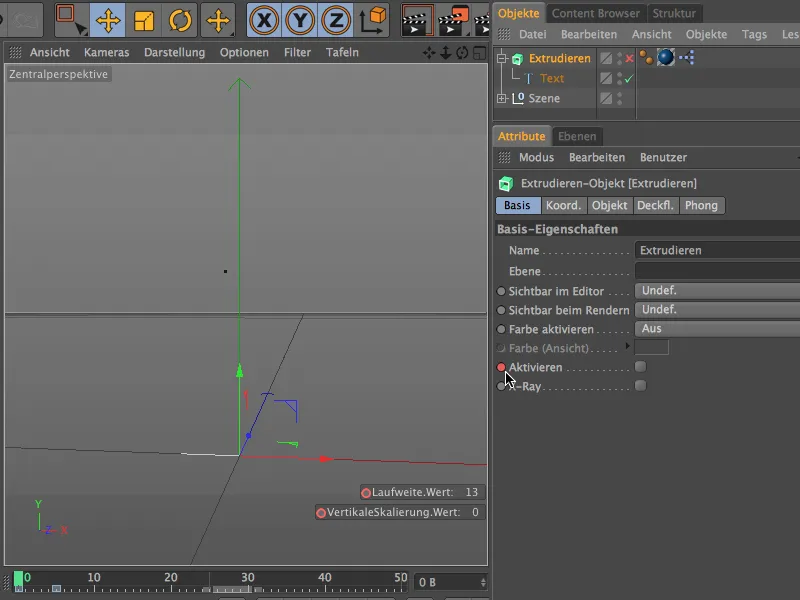The width and height of the screenshot is (800, 600).
Task: Toggle Extrudieren red X enable switch
Action: point(630,59)
